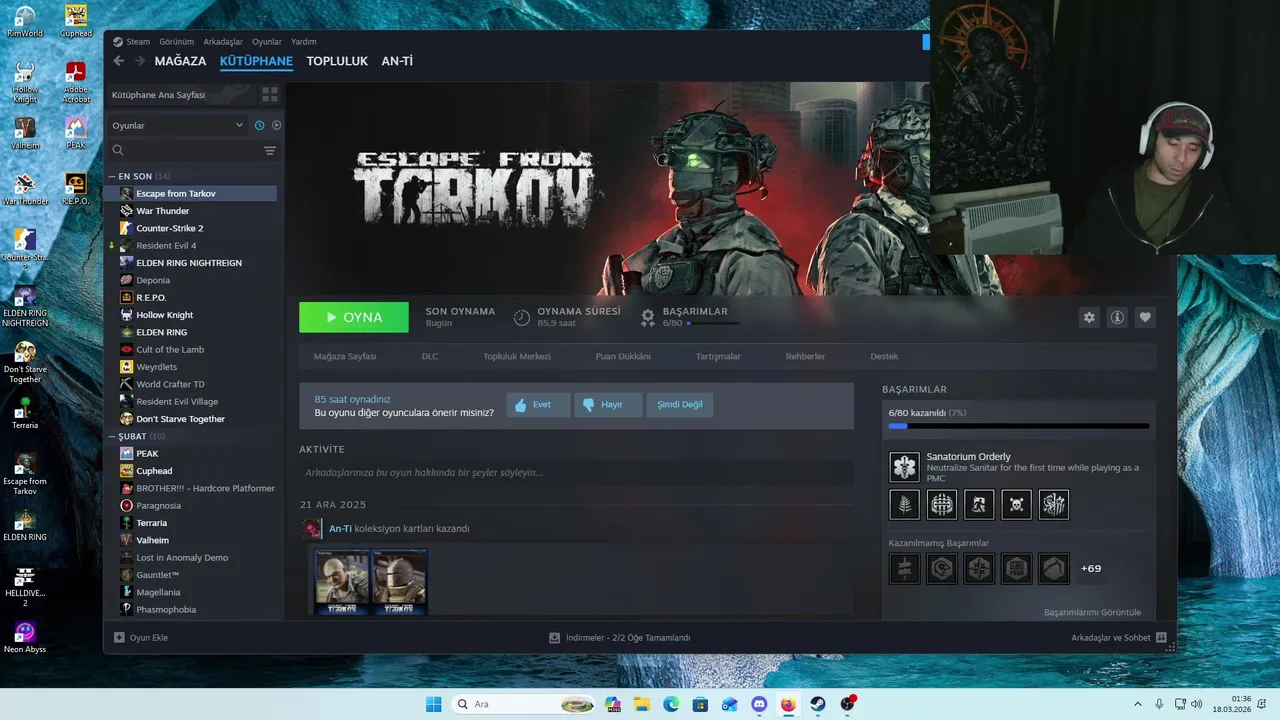Click the skull achievement icon
Image resolution: width=1280 pixels, height=720 pixels.
[1016, 504]
